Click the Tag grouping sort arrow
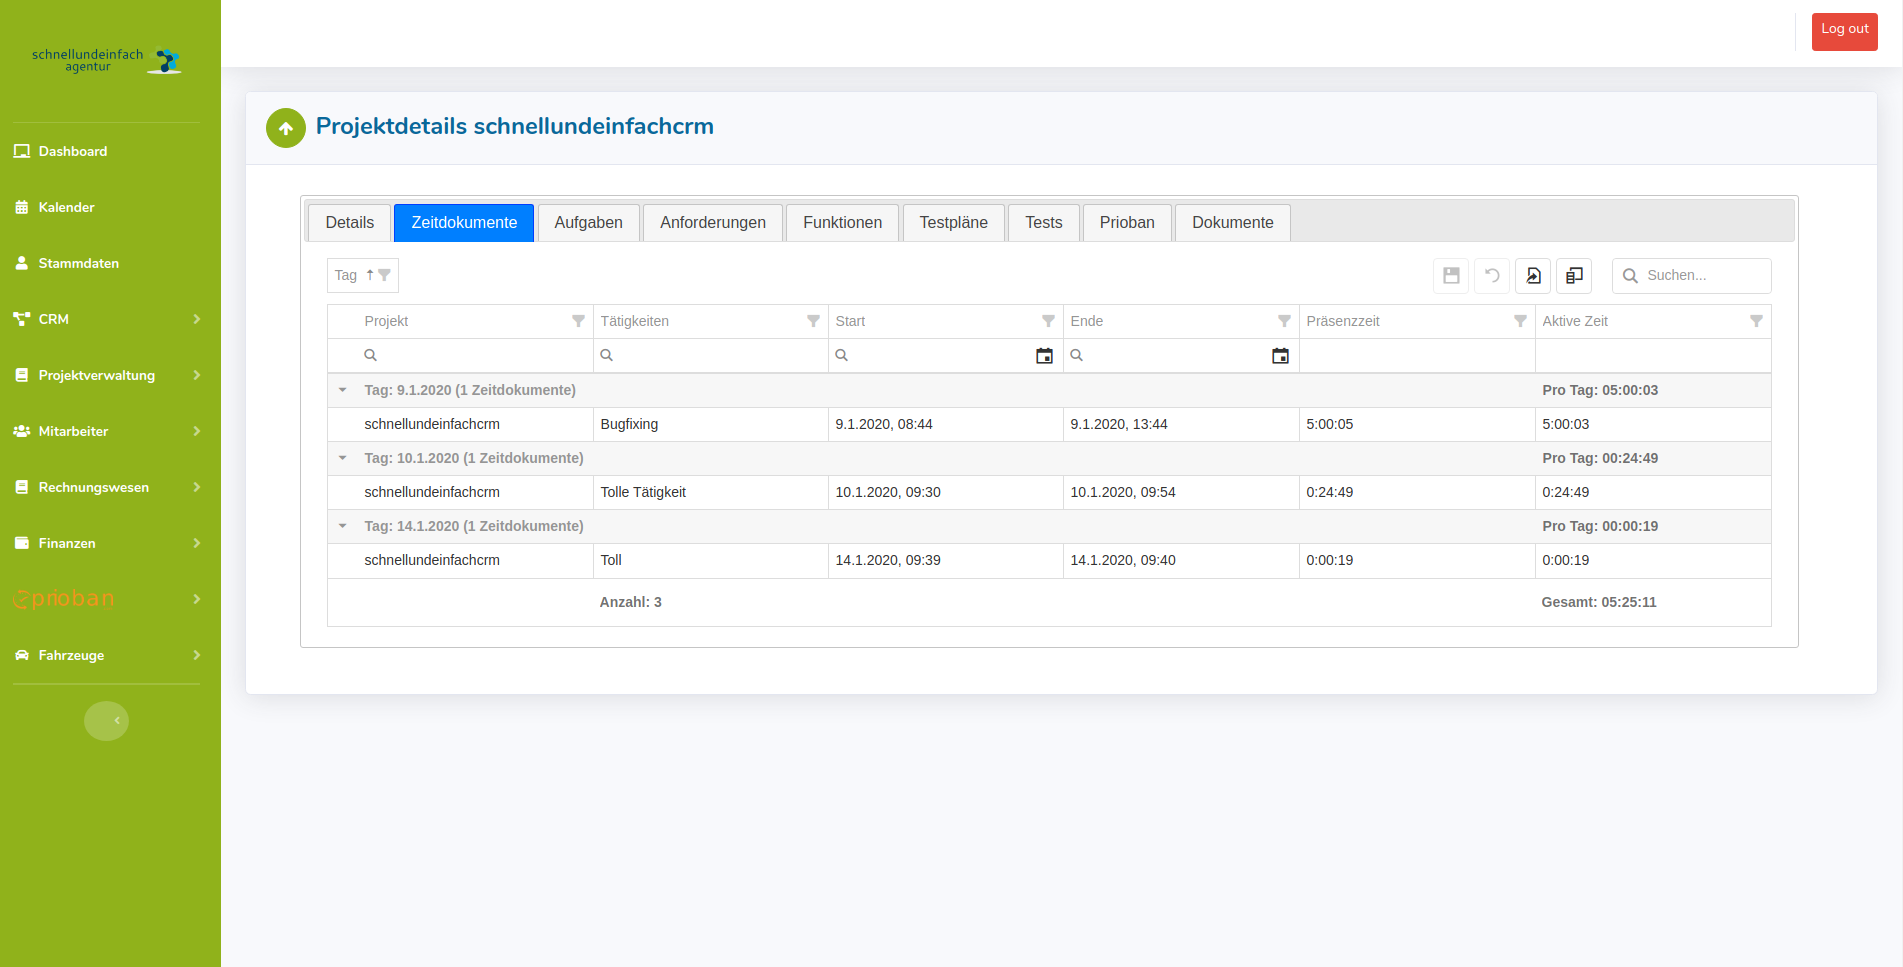The image size is (1903, 967). coord(370,275)
